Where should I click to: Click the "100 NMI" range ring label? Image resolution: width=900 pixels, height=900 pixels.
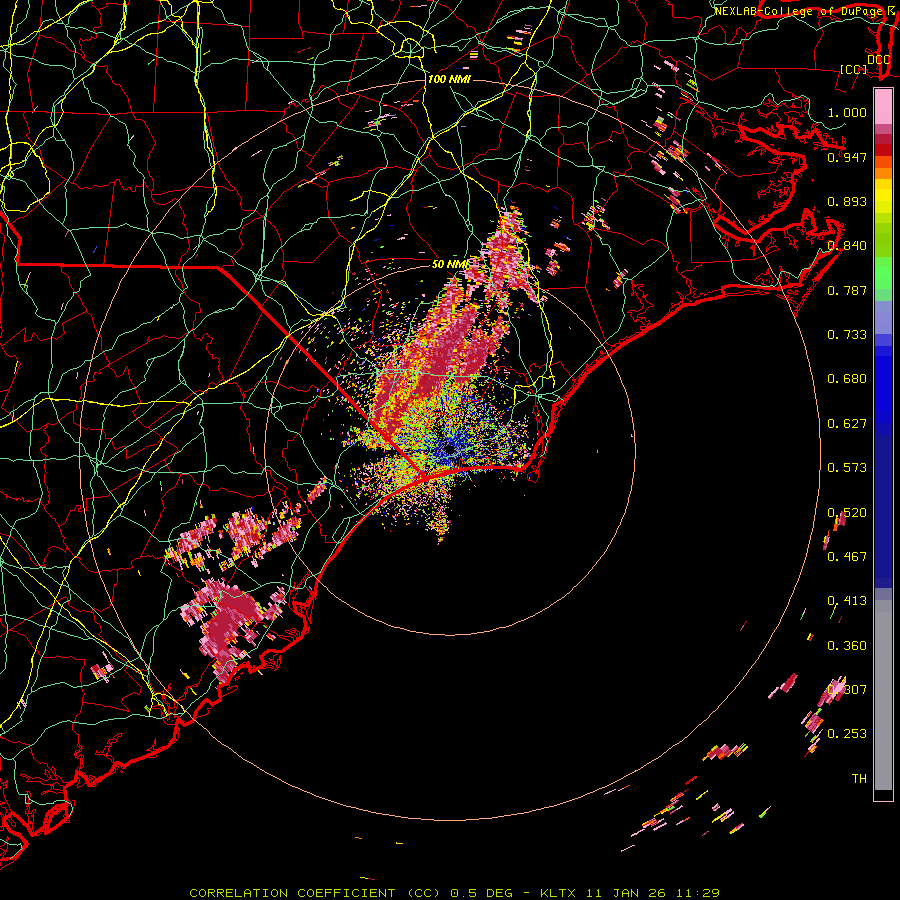click(x=449, y=79)
